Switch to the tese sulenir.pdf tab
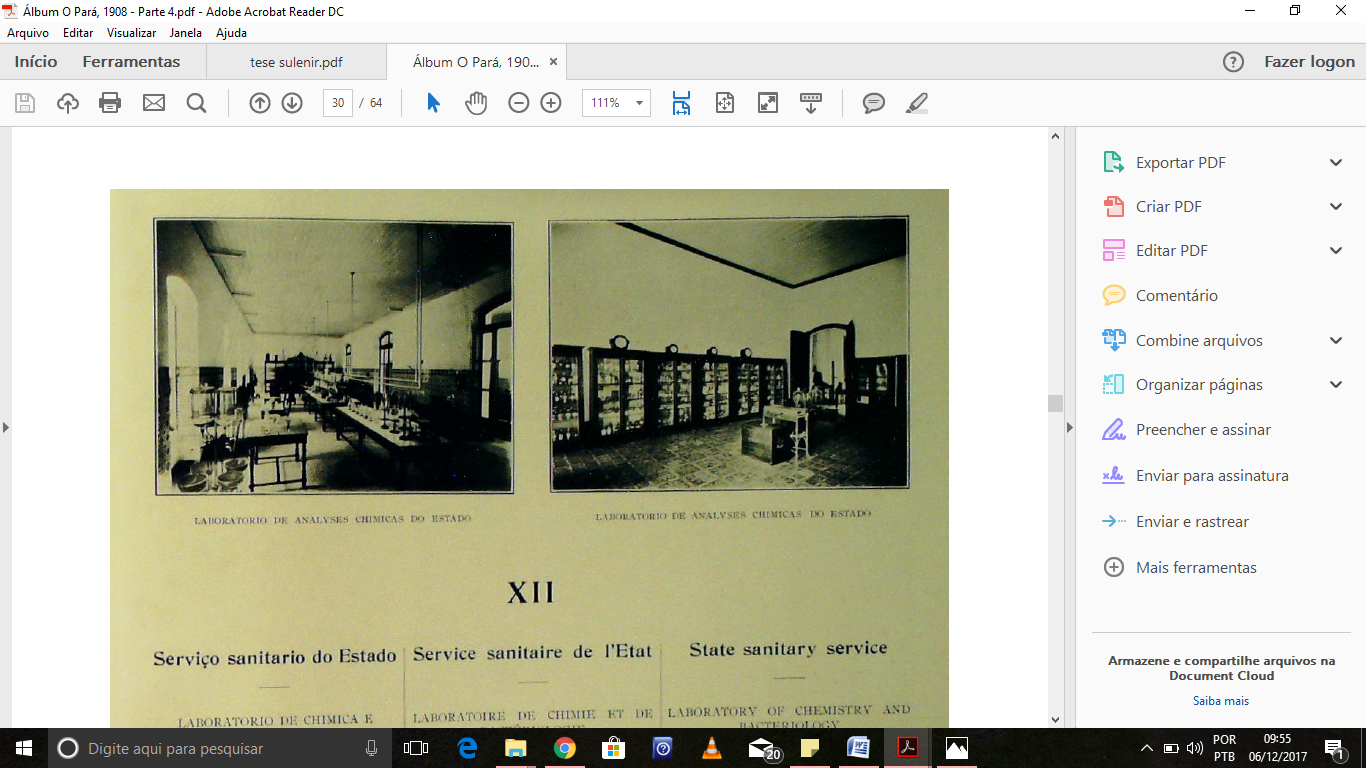The image size is (1366, 768). tap(296, 62)
